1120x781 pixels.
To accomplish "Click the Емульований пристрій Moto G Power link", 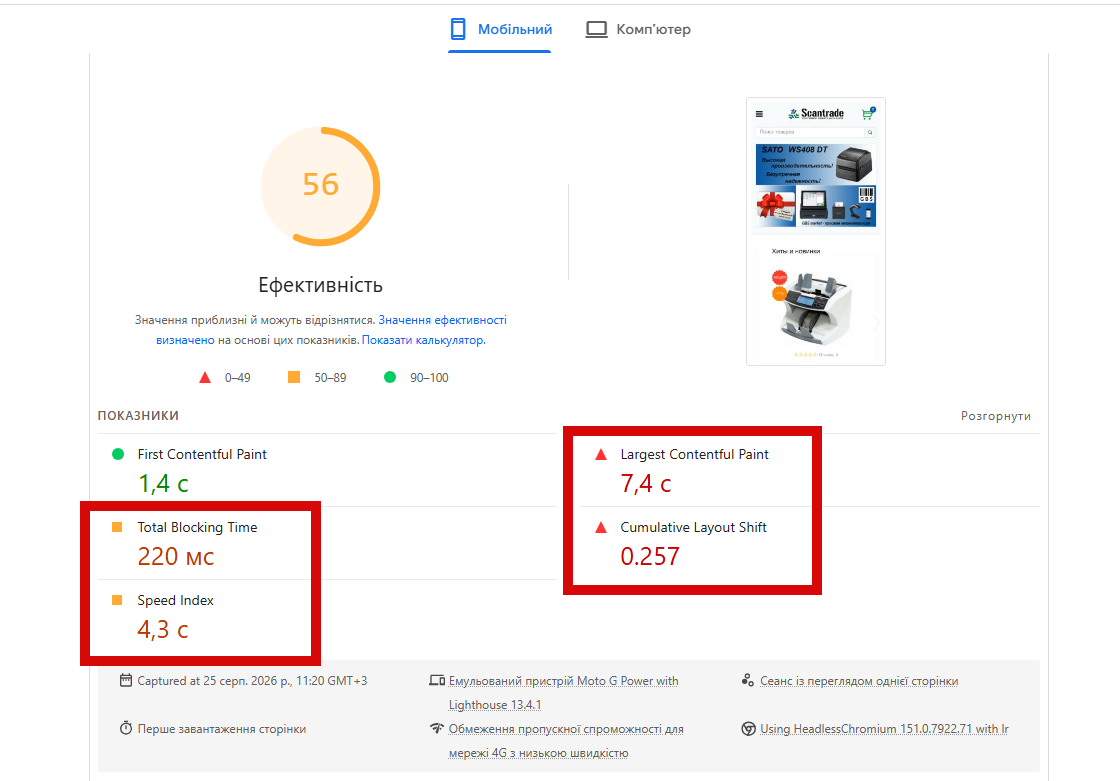I will [564, 692].
